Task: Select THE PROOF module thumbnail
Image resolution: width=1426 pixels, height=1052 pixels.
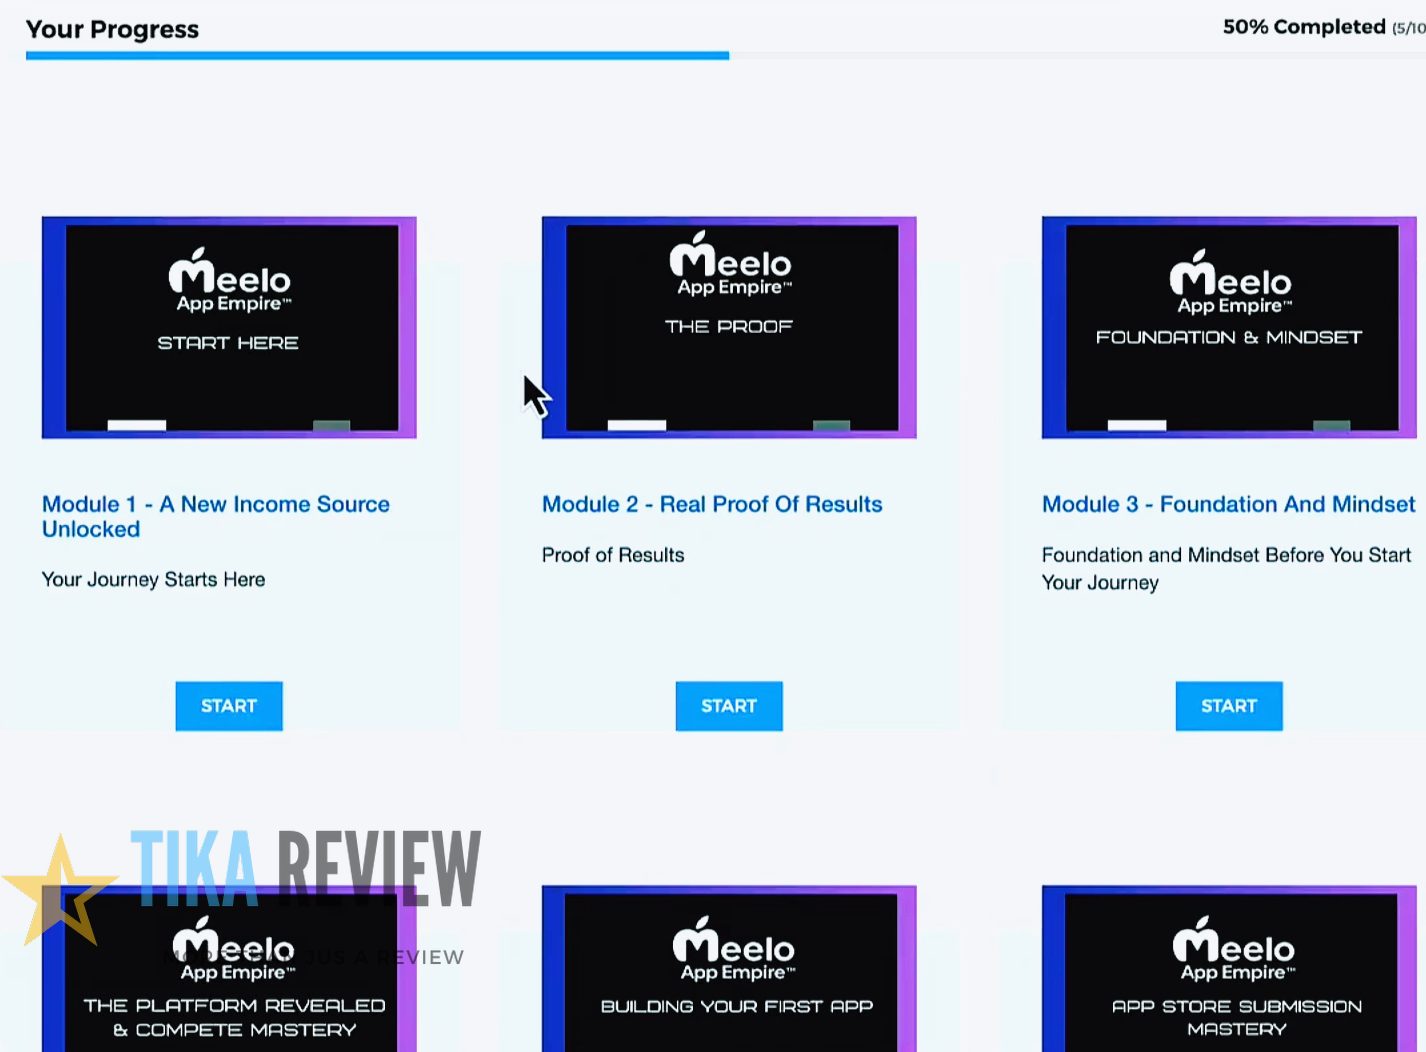Action: point(729,328)
